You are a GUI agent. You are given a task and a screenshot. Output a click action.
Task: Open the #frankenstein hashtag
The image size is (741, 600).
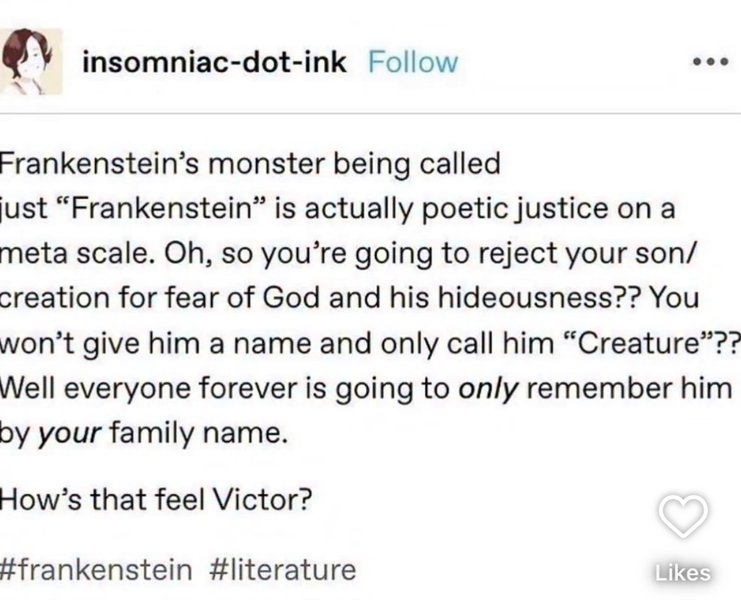[96, 569]
